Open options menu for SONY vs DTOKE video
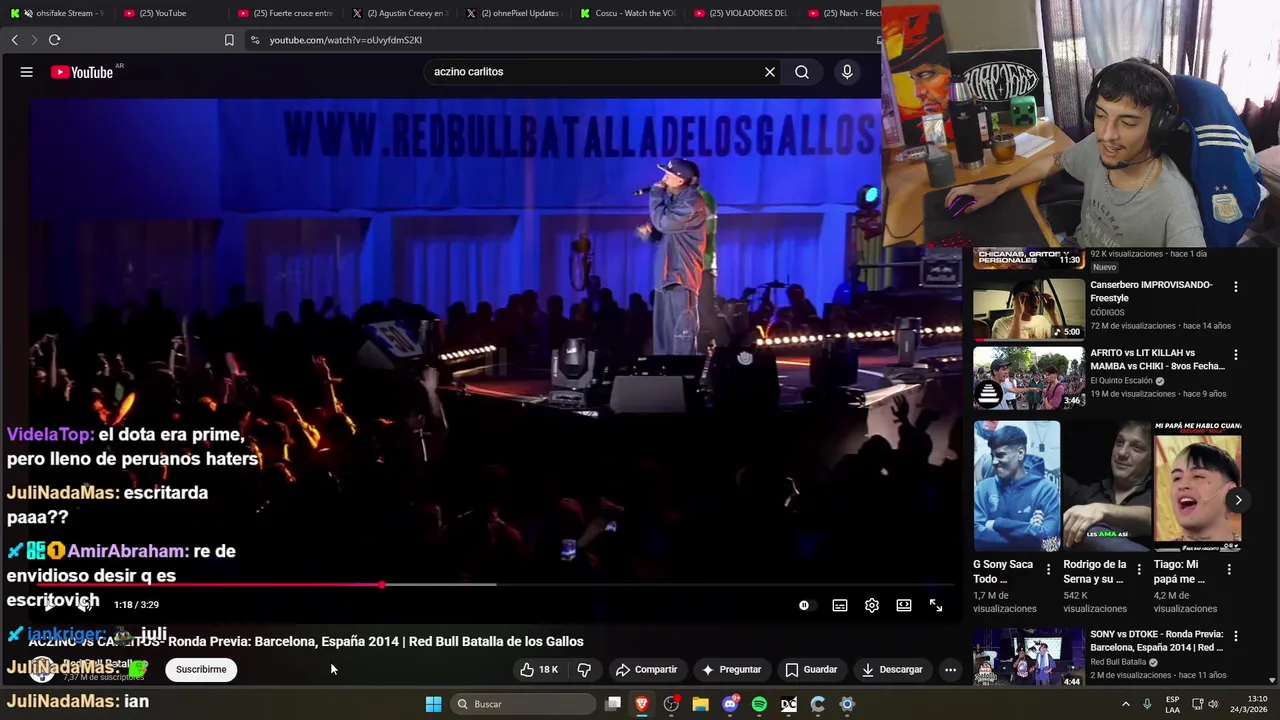1280x720 pixels. coord(1235,636)
